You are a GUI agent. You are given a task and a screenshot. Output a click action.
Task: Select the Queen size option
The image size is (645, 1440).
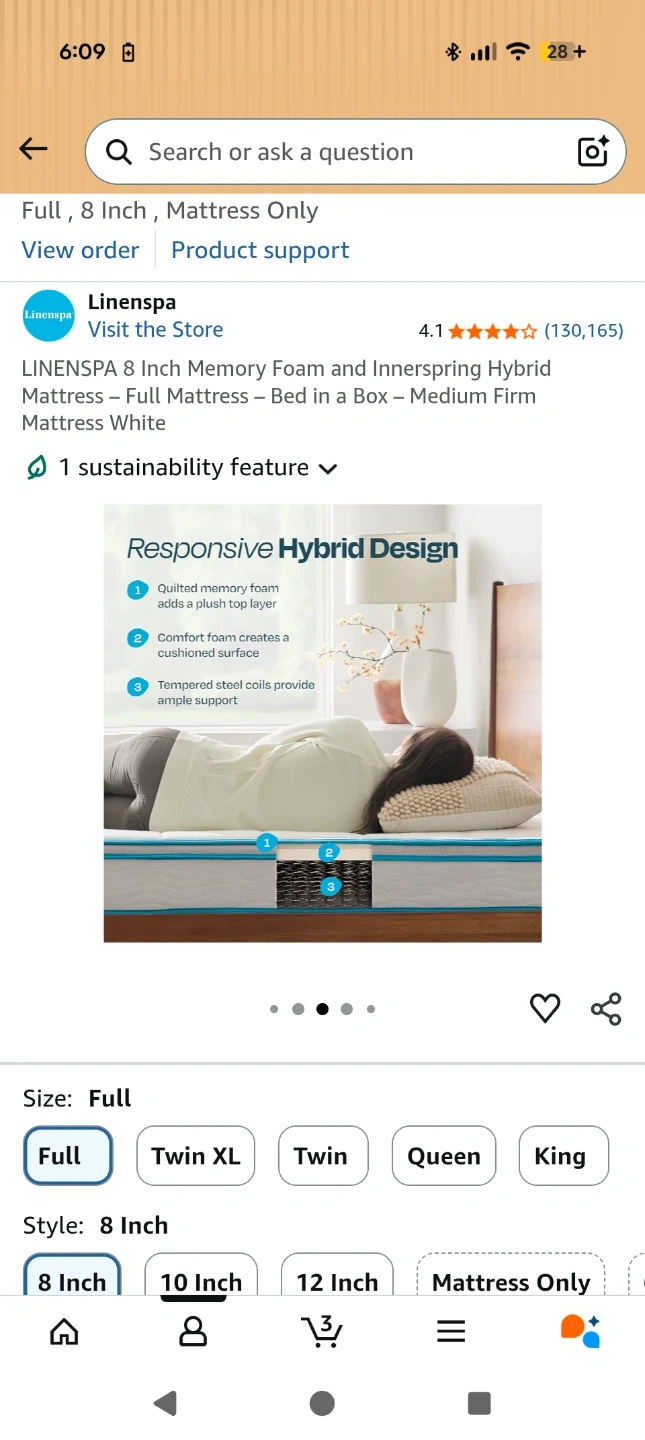444,1156
